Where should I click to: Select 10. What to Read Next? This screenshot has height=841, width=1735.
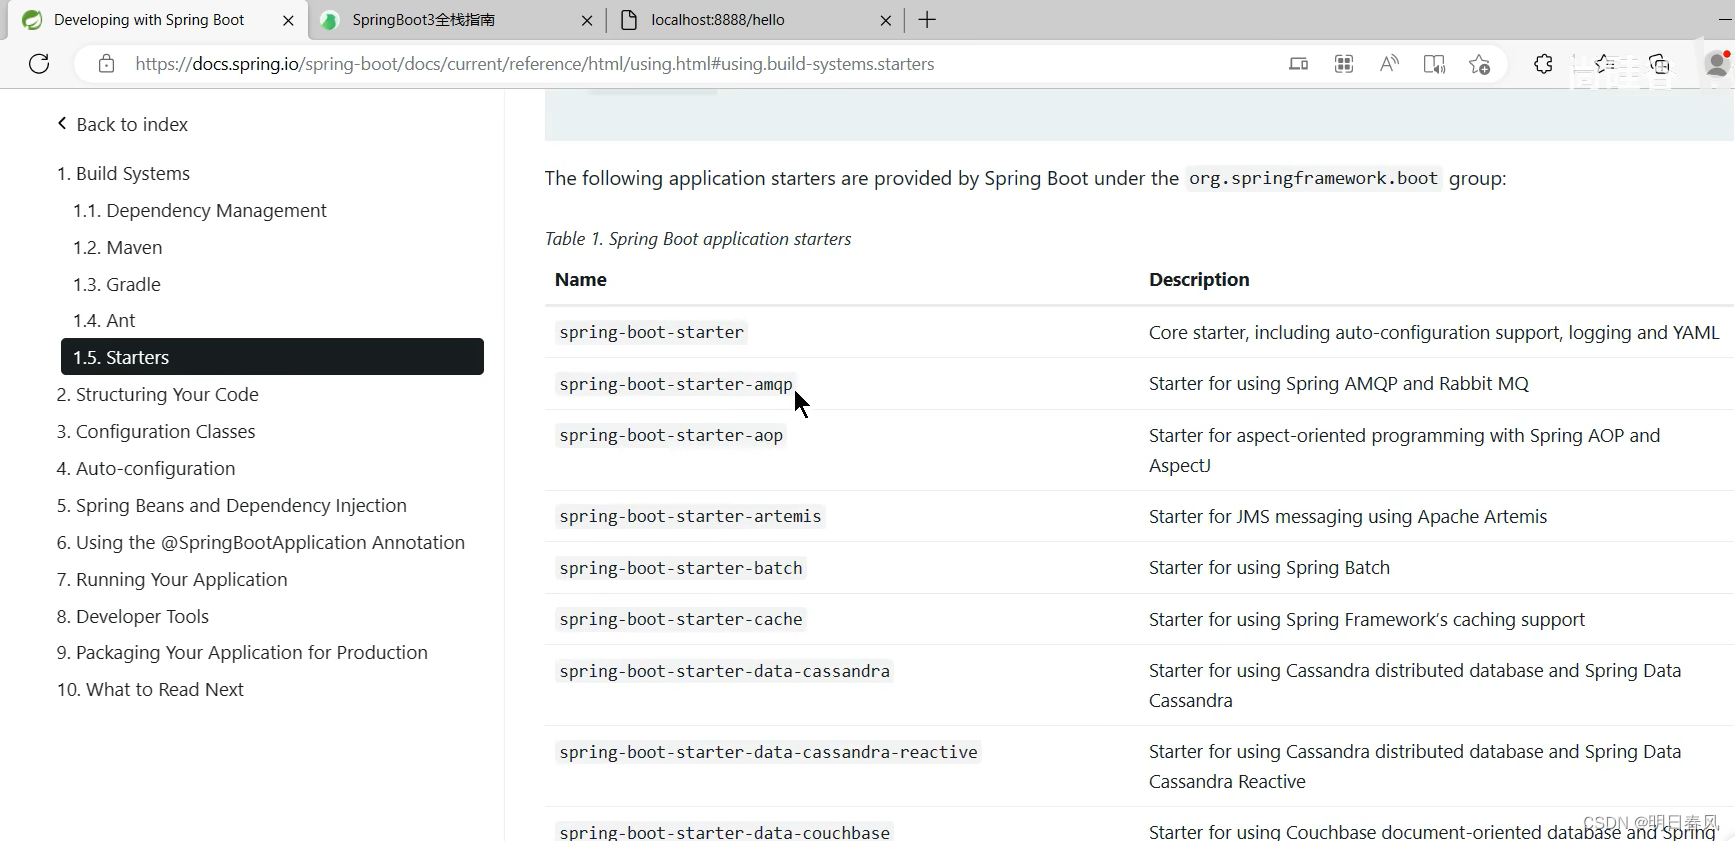[150, 689]
